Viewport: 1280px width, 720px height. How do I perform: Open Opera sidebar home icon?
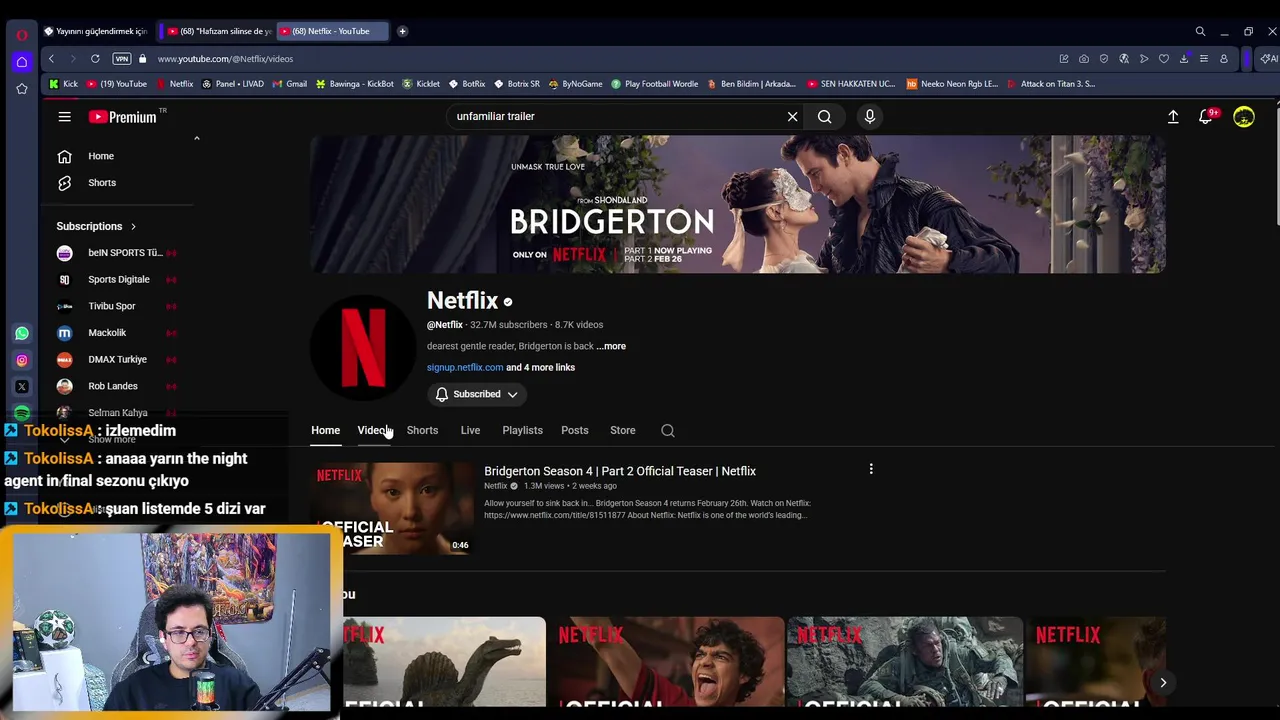click(22, 62)
